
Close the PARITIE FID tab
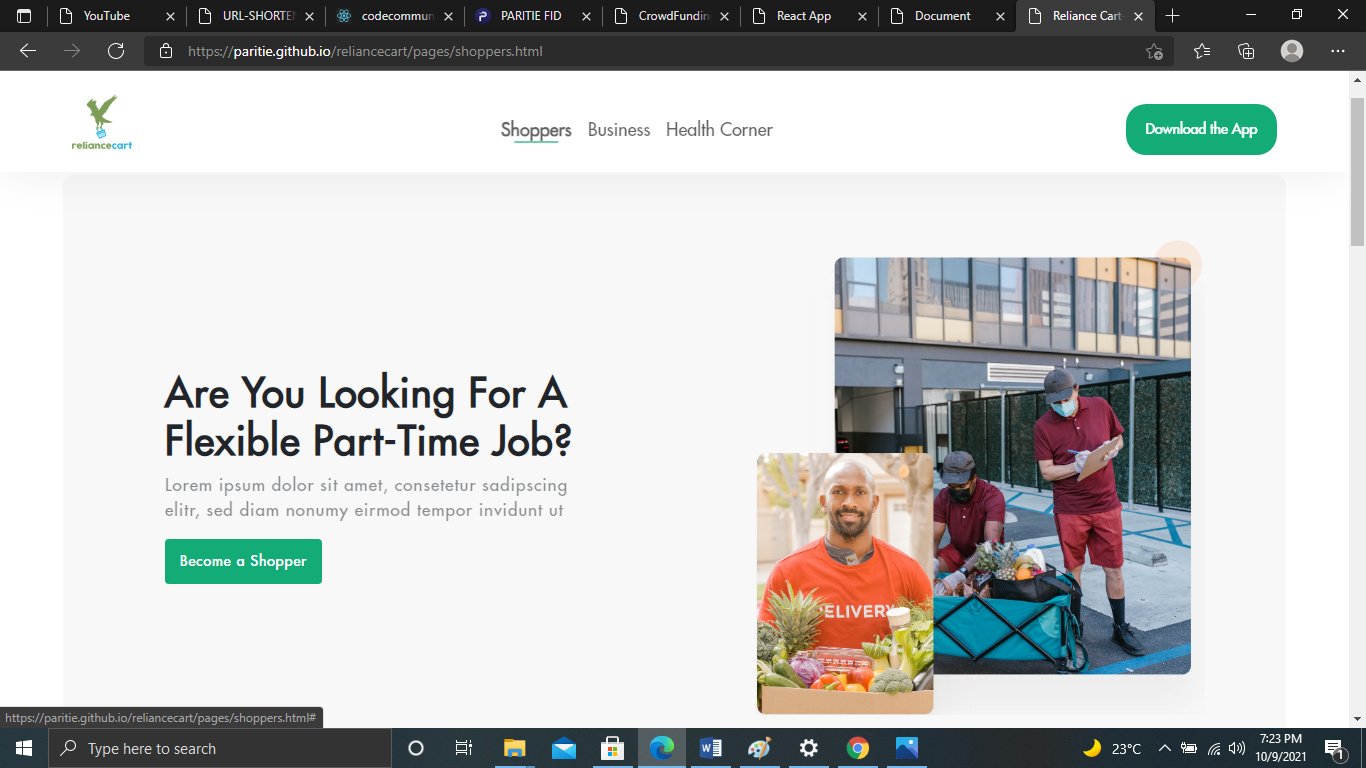(585, 16)
